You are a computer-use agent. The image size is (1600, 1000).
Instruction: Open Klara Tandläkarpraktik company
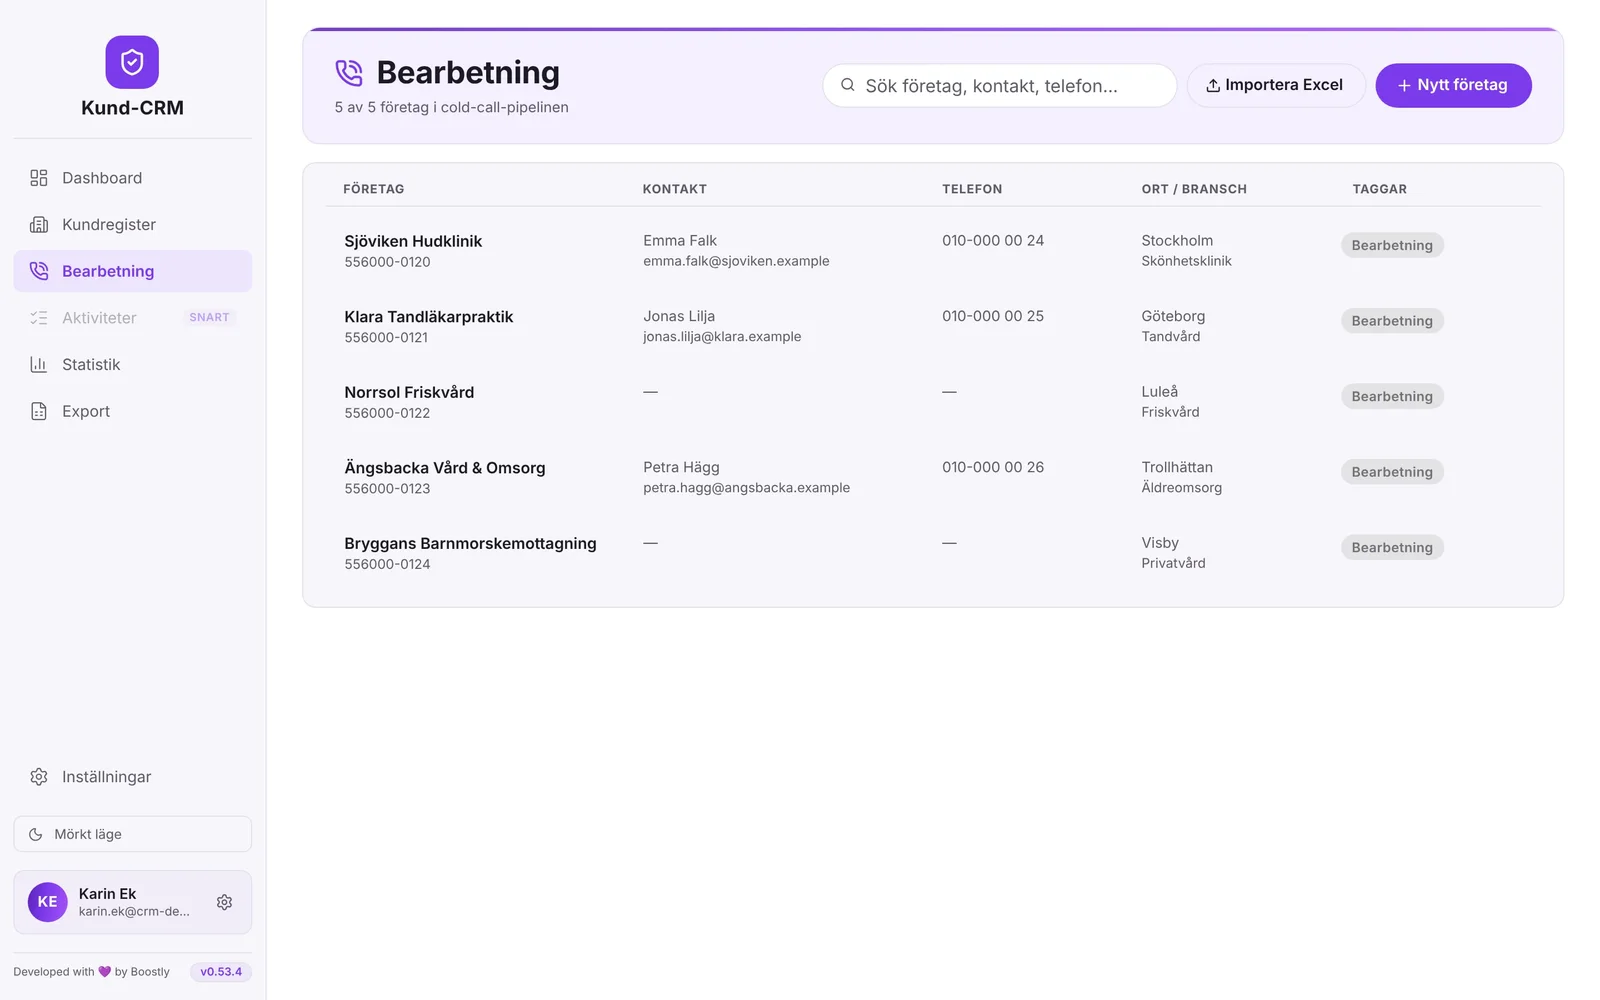coord(932,326)
